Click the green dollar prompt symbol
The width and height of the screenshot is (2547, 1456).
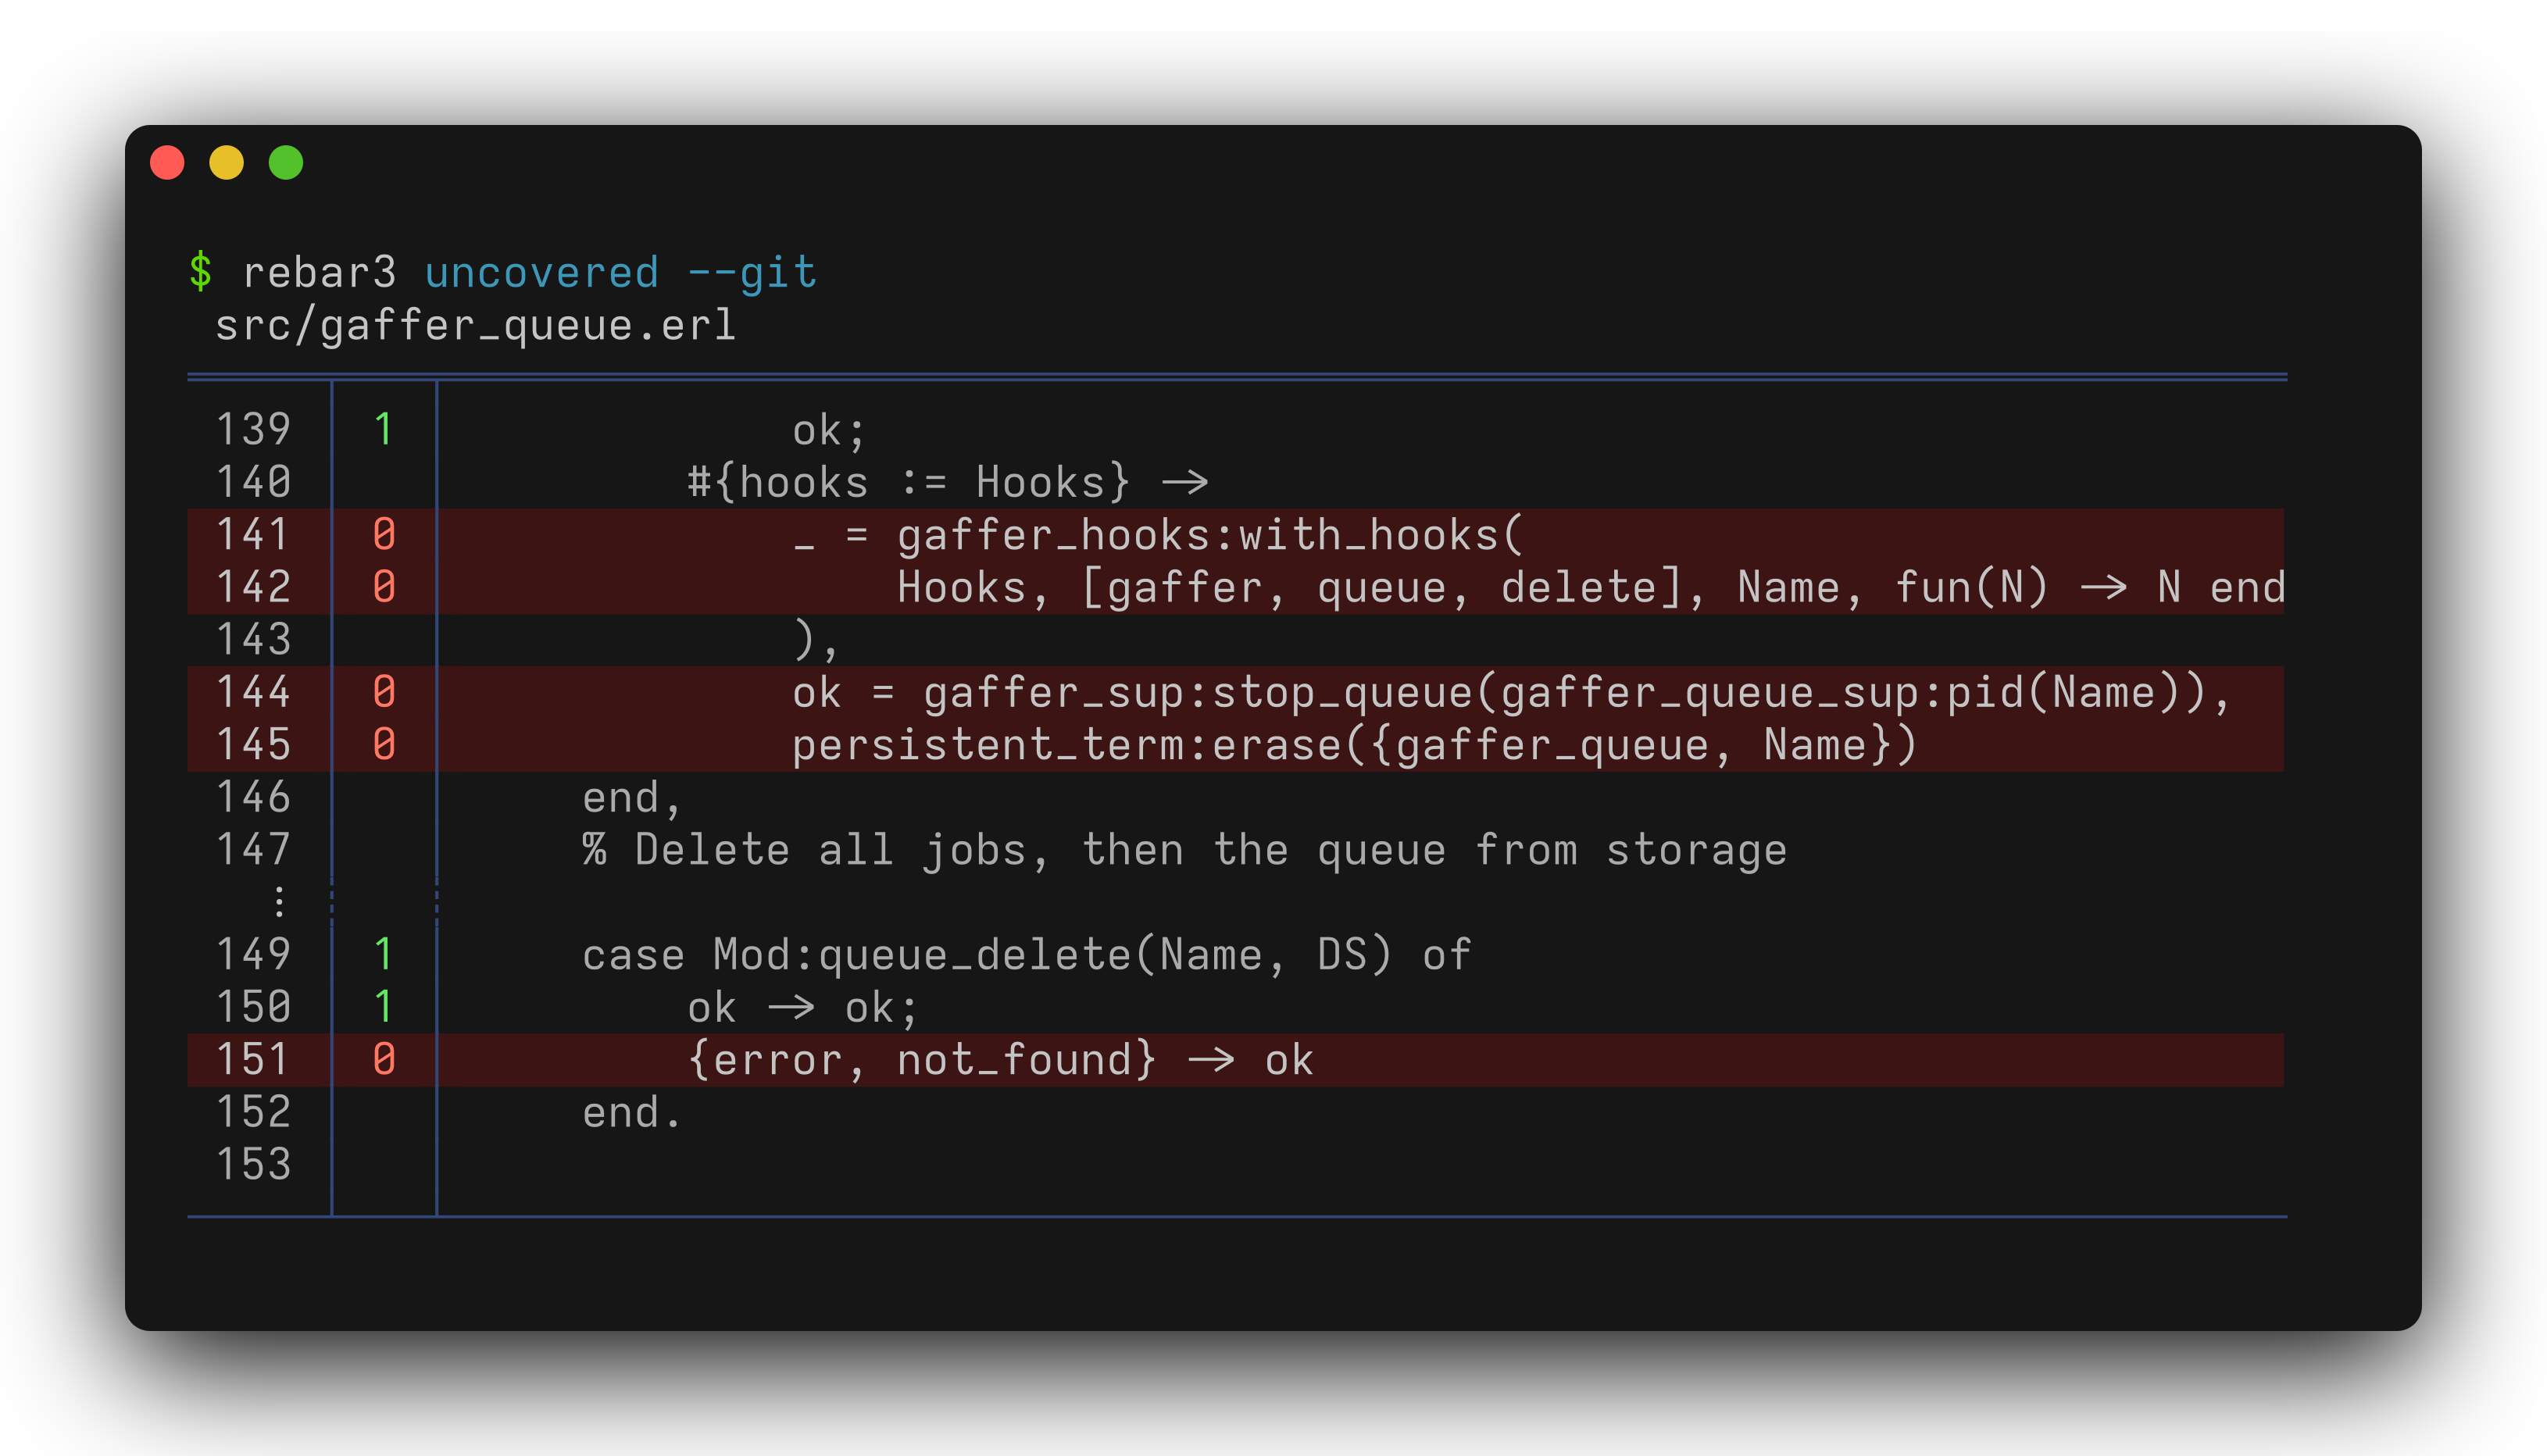pos(200,272)
